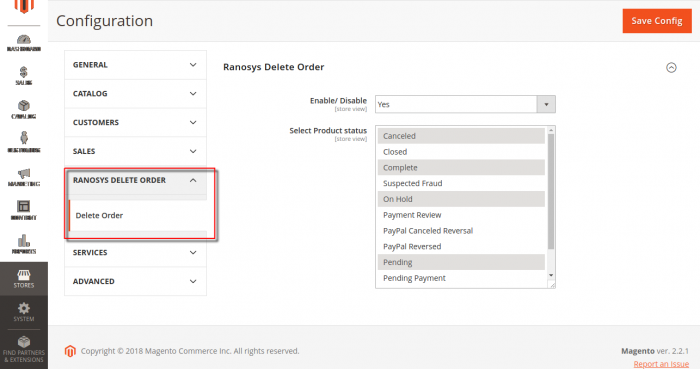This screenshot has width=700, height=369.
Task: Click the Save Config button
Action: [657, 21]
